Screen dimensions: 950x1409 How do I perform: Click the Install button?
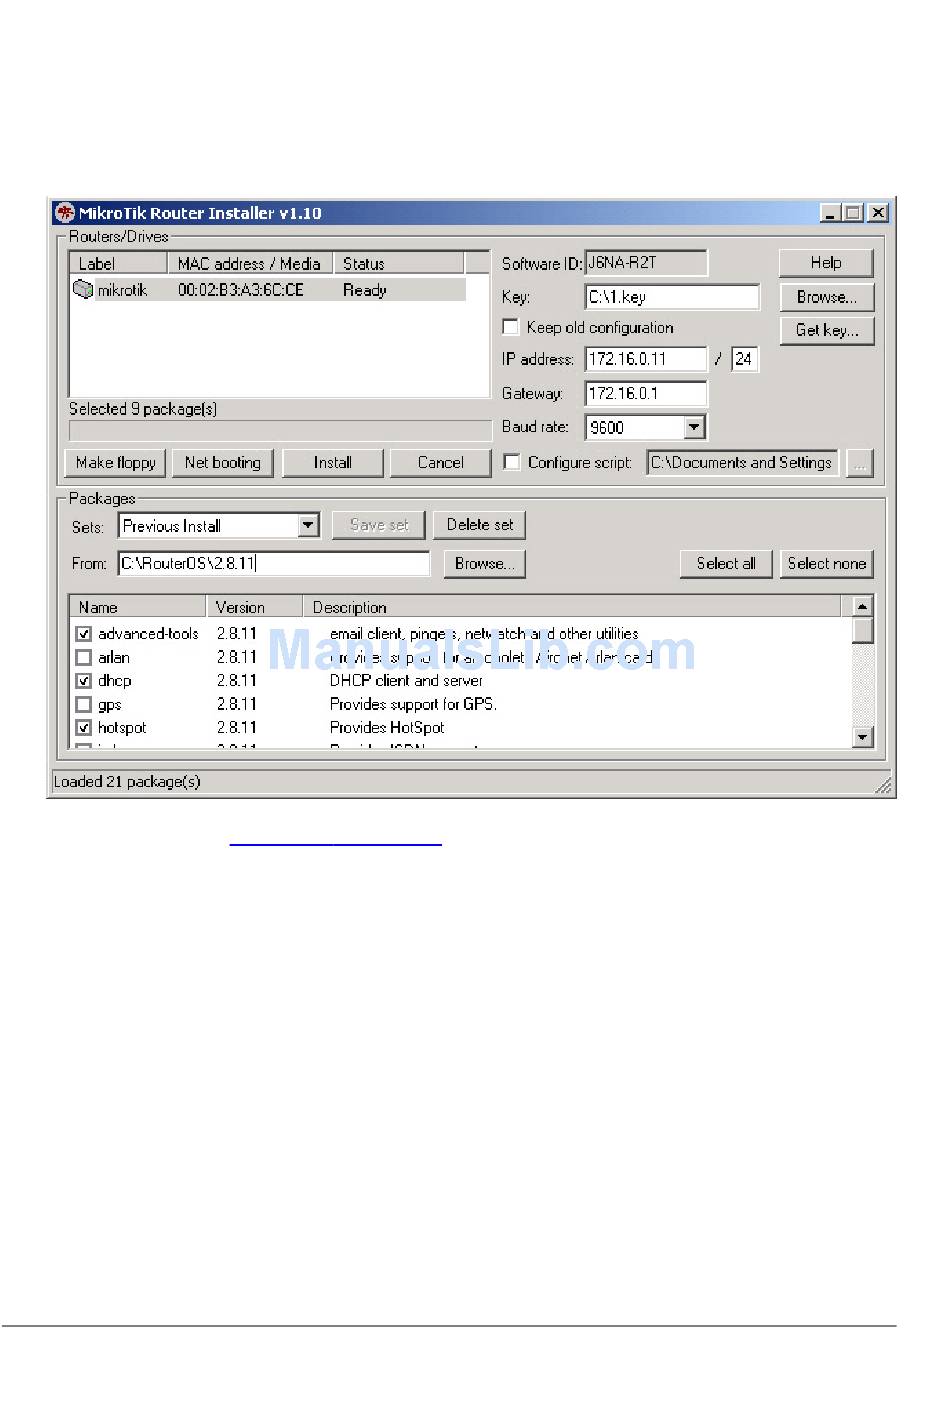coord(333,463)
